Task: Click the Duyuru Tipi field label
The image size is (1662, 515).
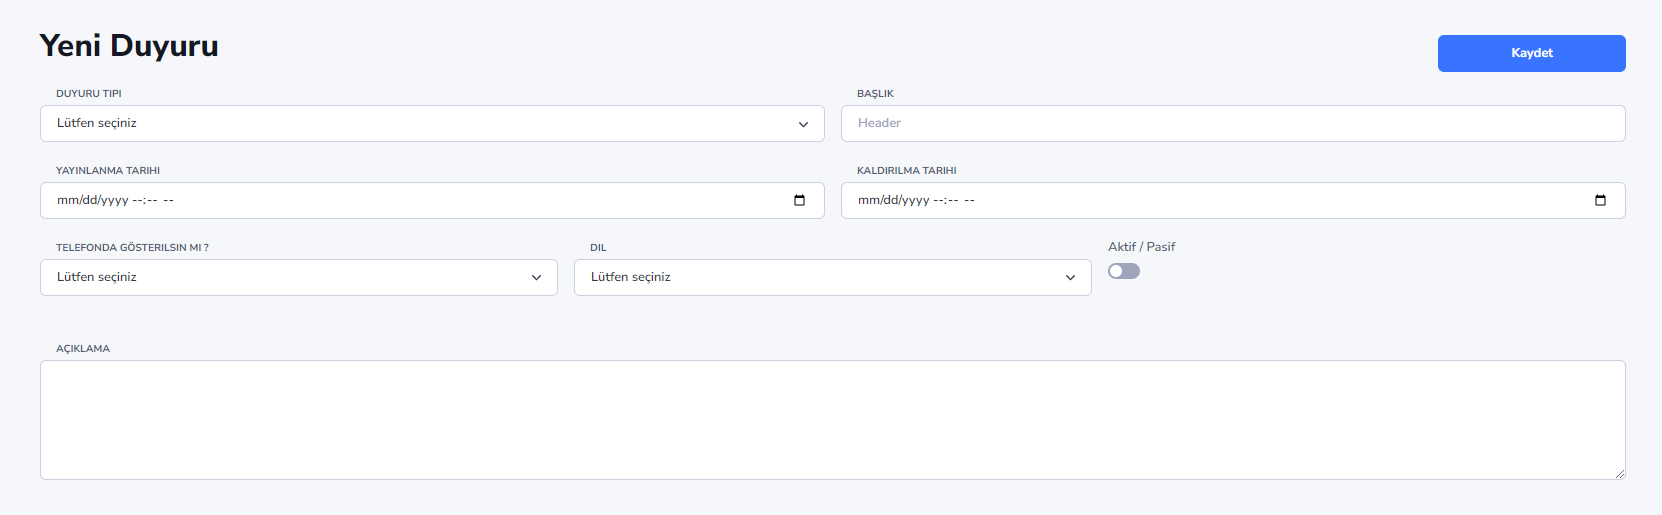Action: [x=89, y=93]
